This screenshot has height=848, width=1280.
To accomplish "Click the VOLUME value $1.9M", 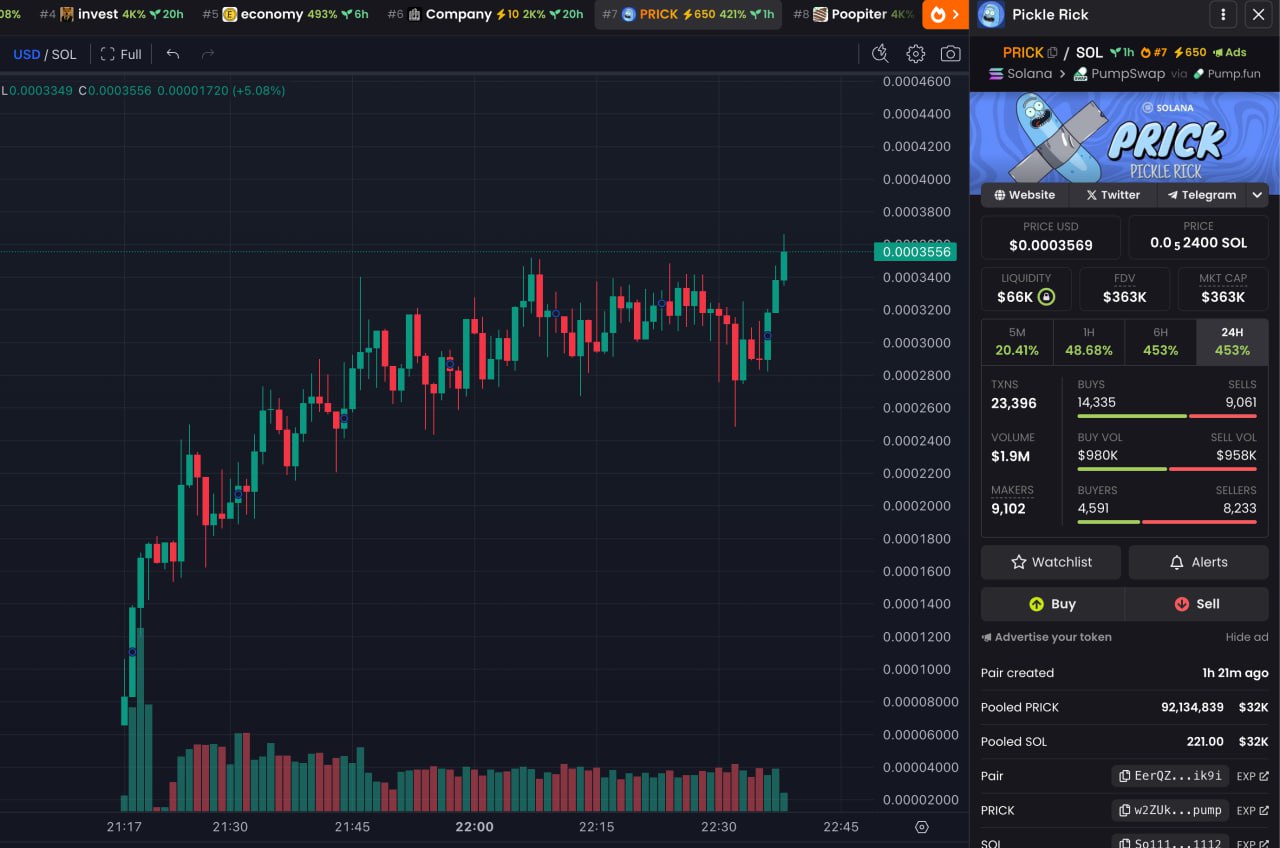I will 1010,457.
